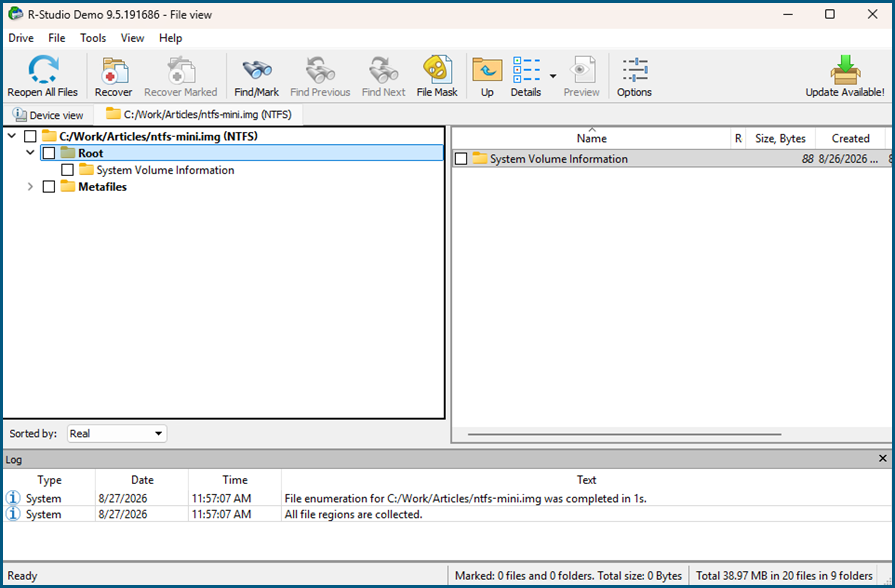Image resolution: width=895 pixels, height=588 pixels.
Task: Click the R-Studio app icon in title bar
Action: tap(15, 14)
